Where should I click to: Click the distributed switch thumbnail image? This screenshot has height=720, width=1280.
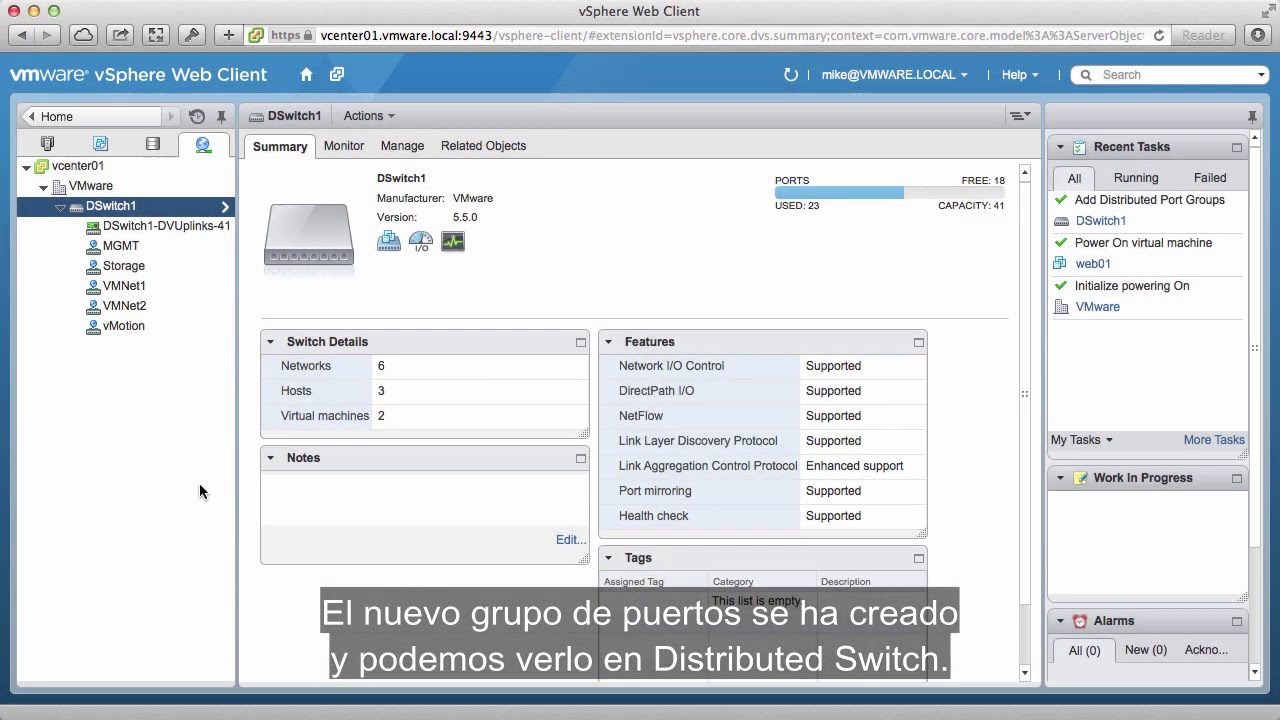click(x=309, y=236)
